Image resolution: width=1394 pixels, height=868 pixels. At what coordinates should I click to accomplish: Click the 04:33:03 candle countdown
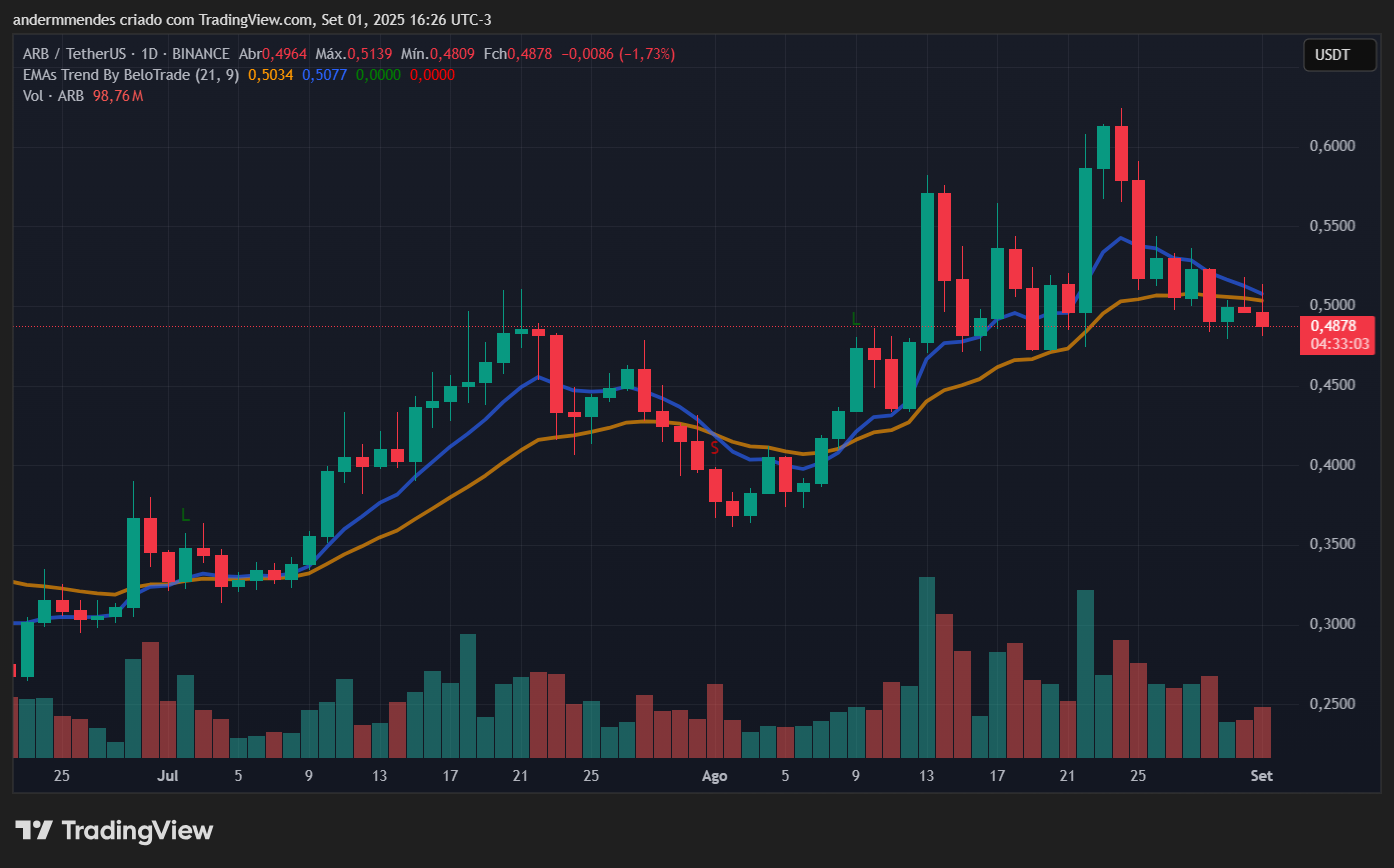[1340, 343]
